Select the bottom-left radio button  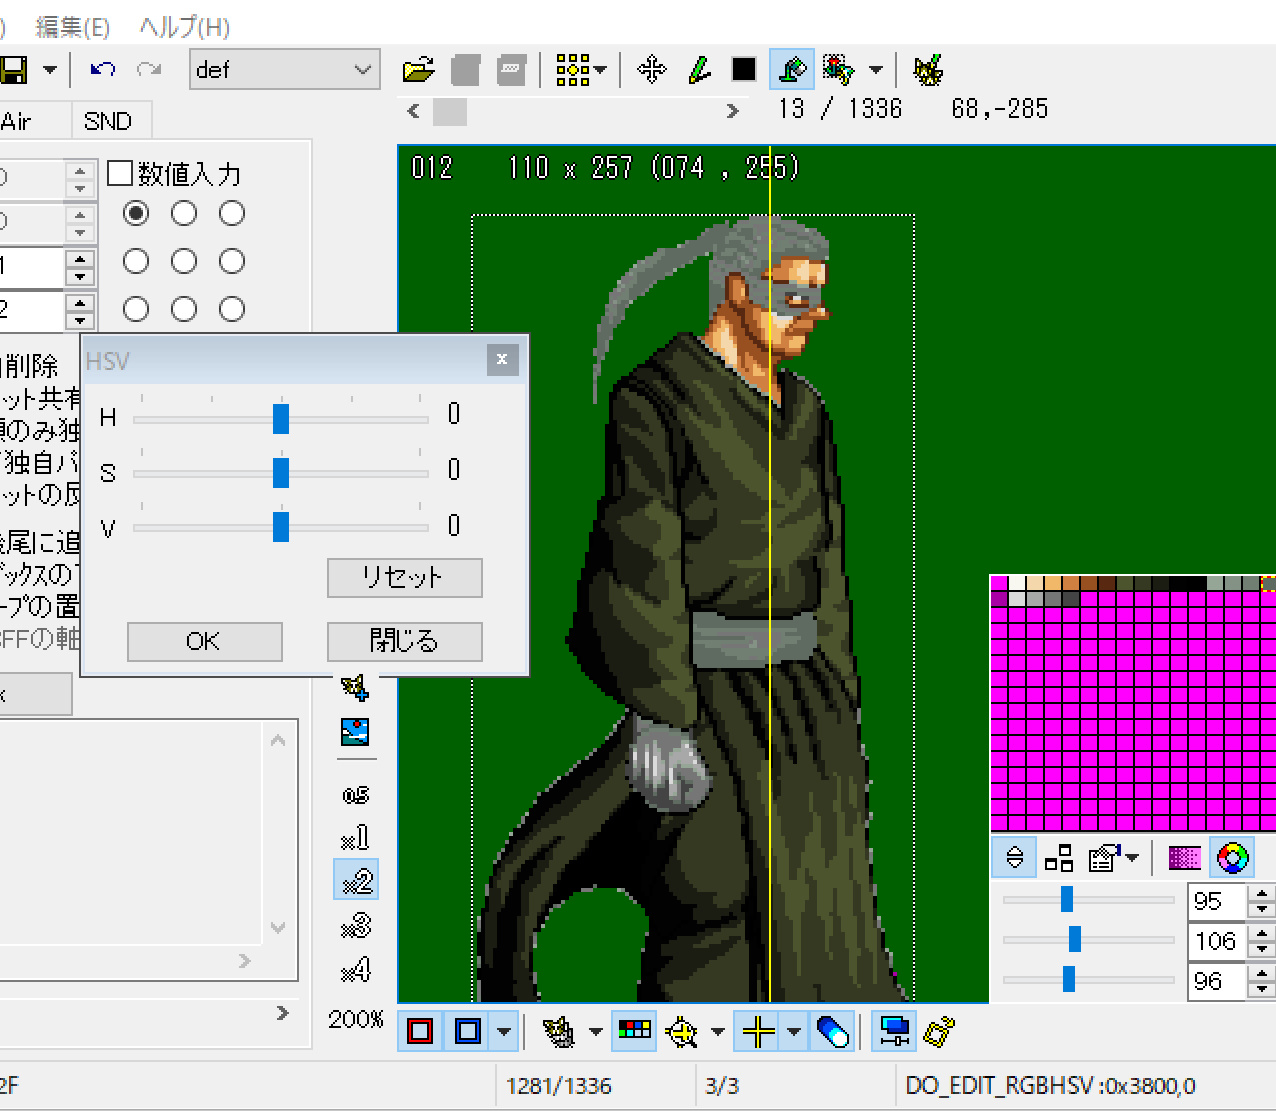click(x=136, y=309)
